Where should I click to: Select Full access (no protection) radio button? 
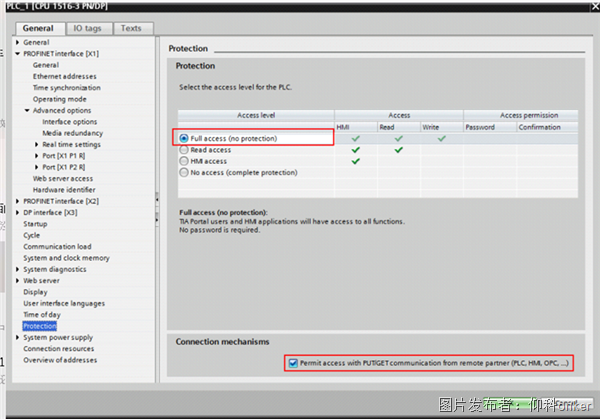click(x=184, y=138)
